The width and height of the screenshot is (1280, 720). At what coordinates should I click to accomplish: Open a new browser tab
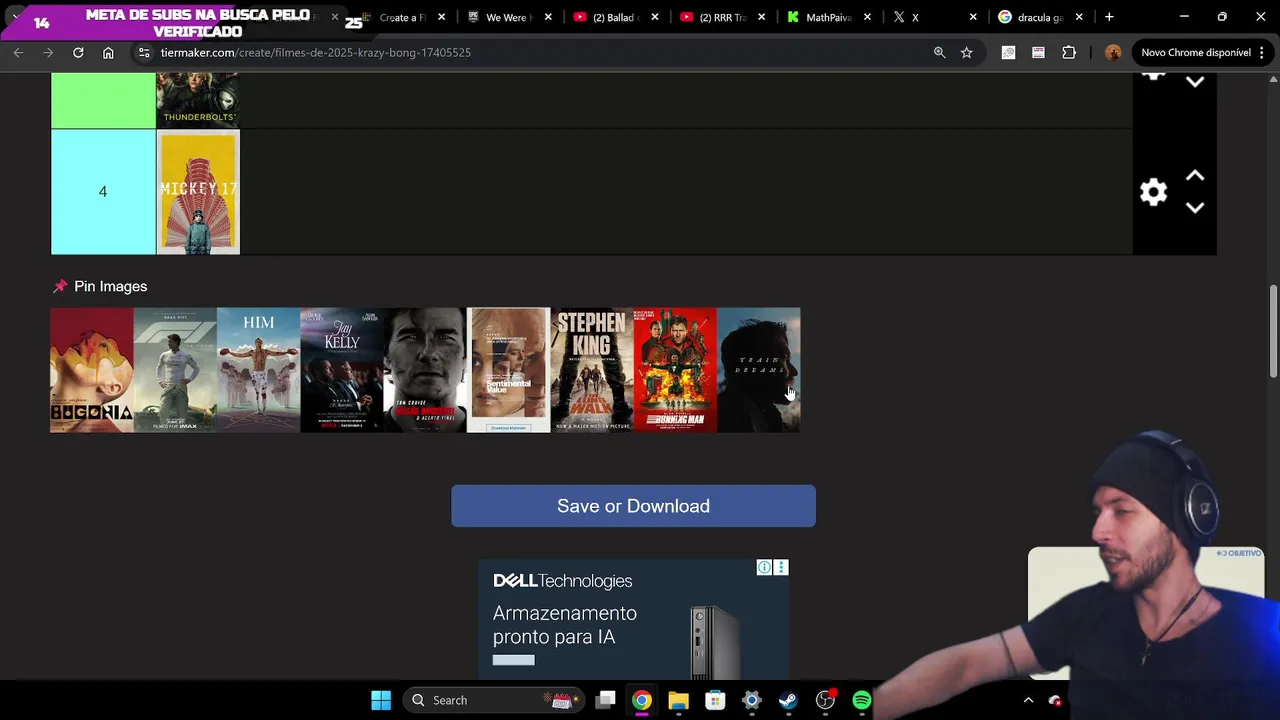pos(1109,17)
